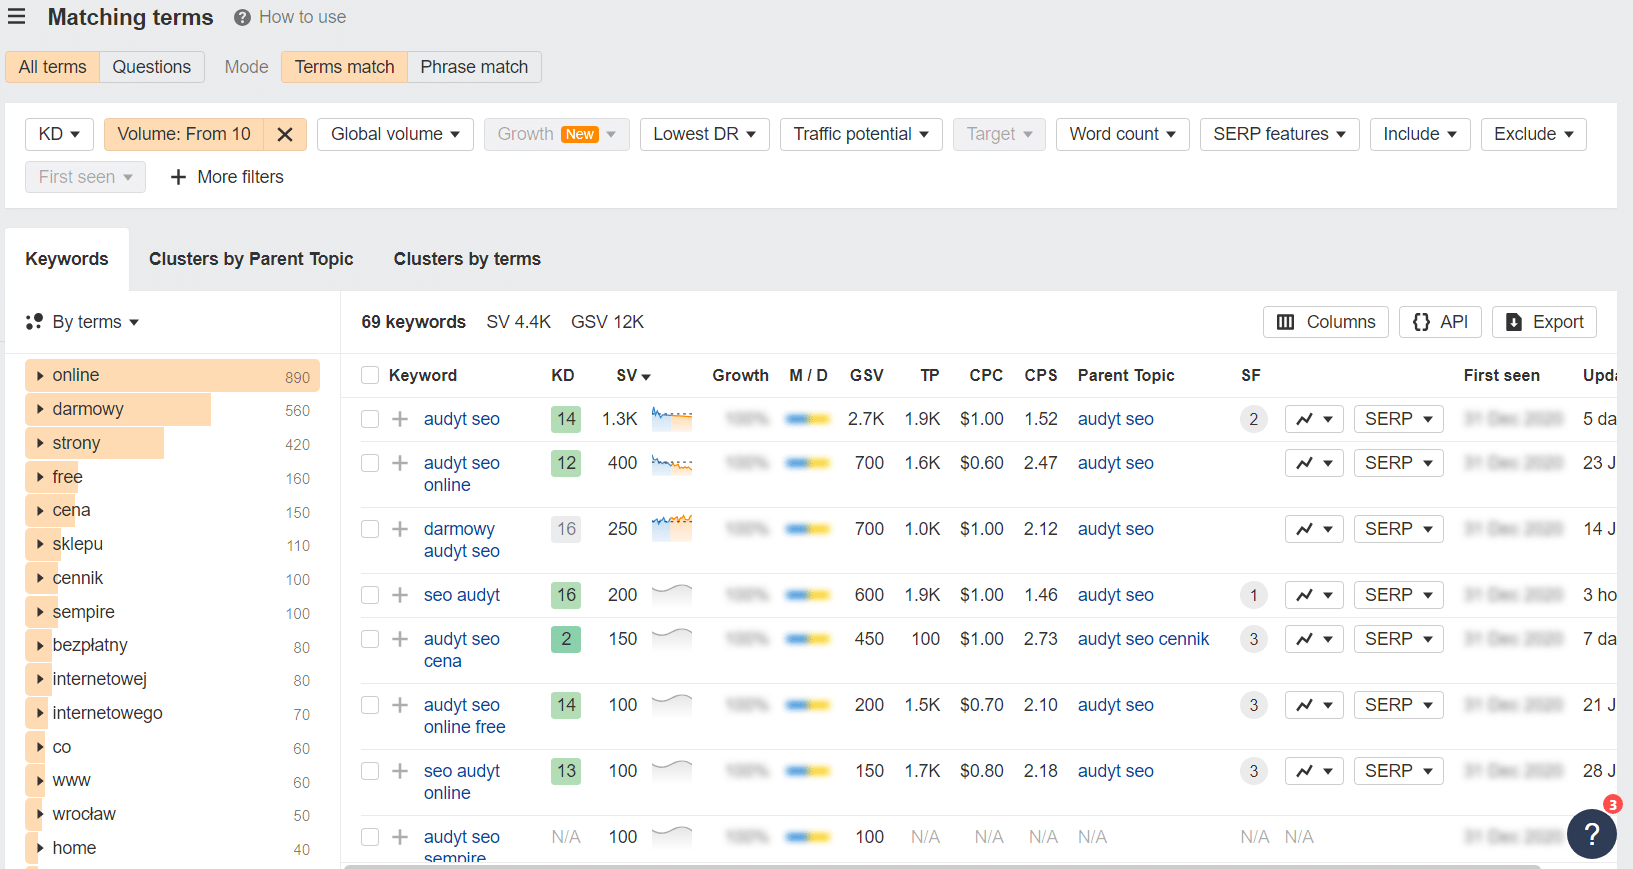The height and width of the screenshot is (869, 1633).
Task: Add audyt seo online free with plus
Action: pos(400,705)
